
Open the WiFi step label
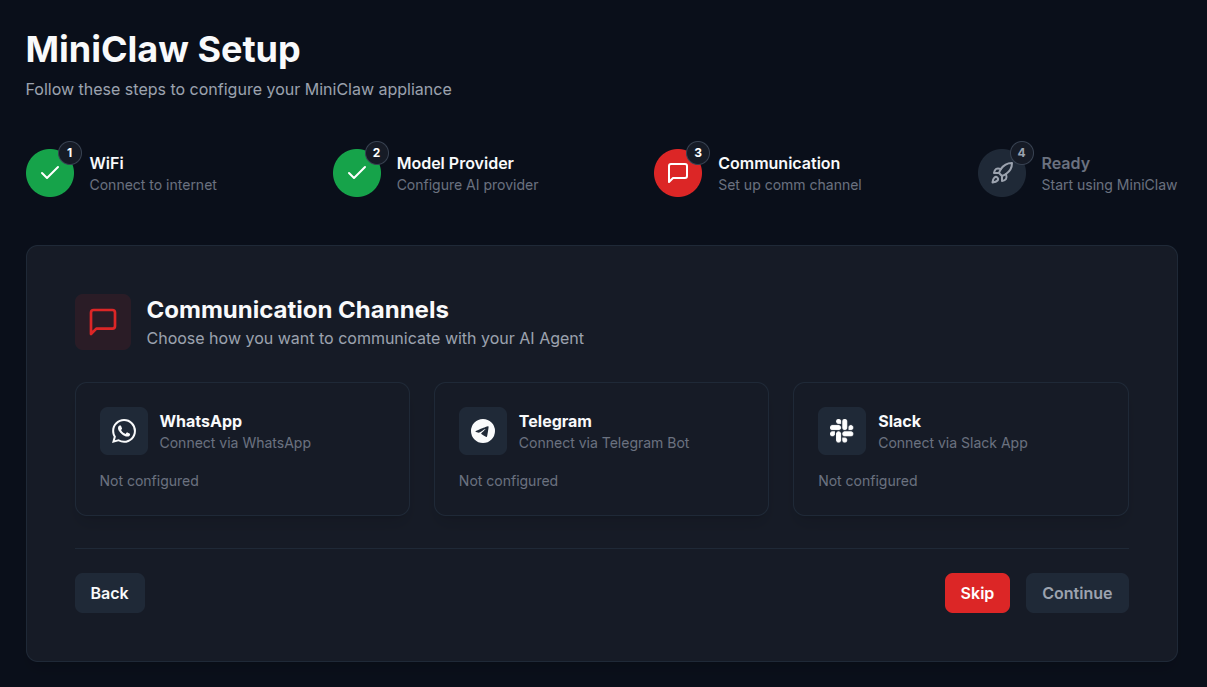[x=107, y=163]
